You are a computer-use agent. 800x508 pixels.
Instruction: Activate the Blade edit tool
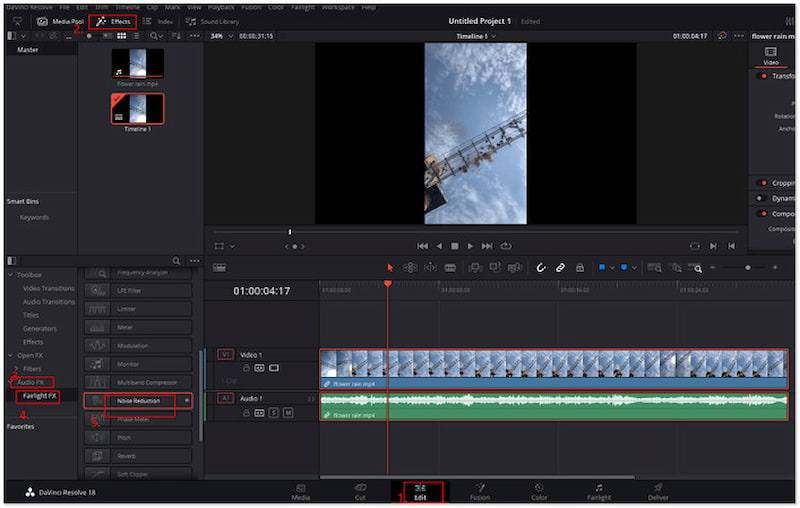(x=450, y=268)
